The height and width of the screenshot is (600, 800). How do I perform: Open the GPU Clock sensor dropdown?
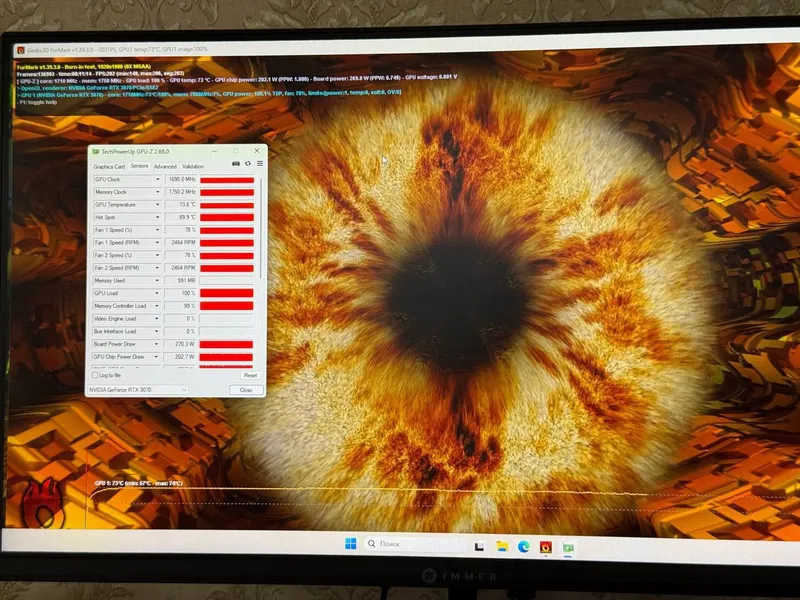coord(157,180)
